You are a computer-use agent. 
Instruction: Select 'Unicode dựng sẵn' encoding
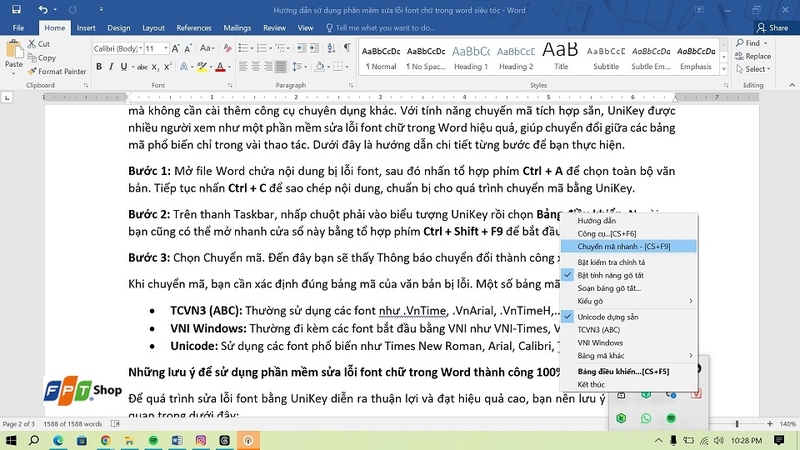coord(629,317)
